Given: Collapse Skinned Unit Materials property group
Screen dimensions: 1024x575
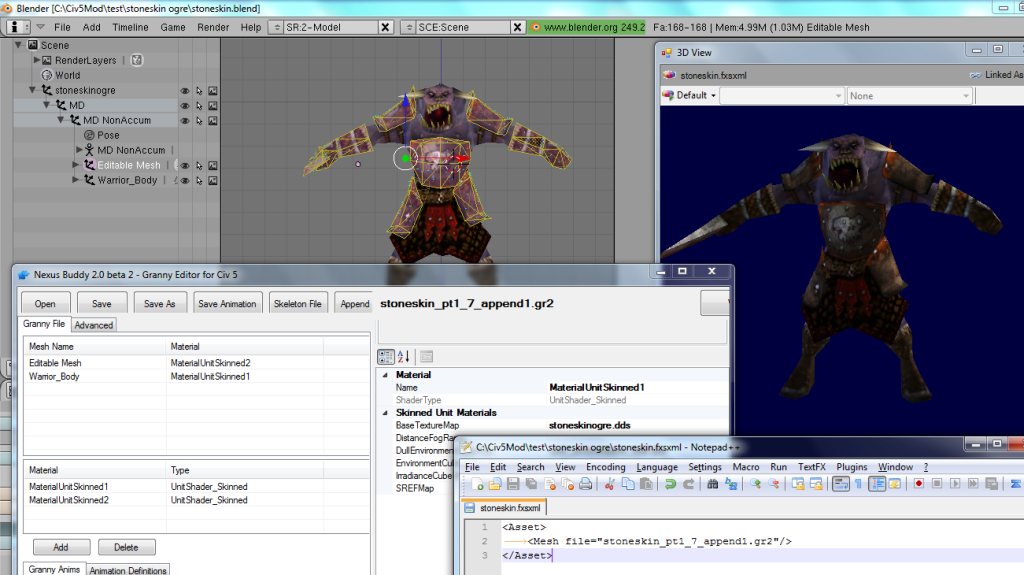Looking at the screenshot, I should tap(385, 413).
